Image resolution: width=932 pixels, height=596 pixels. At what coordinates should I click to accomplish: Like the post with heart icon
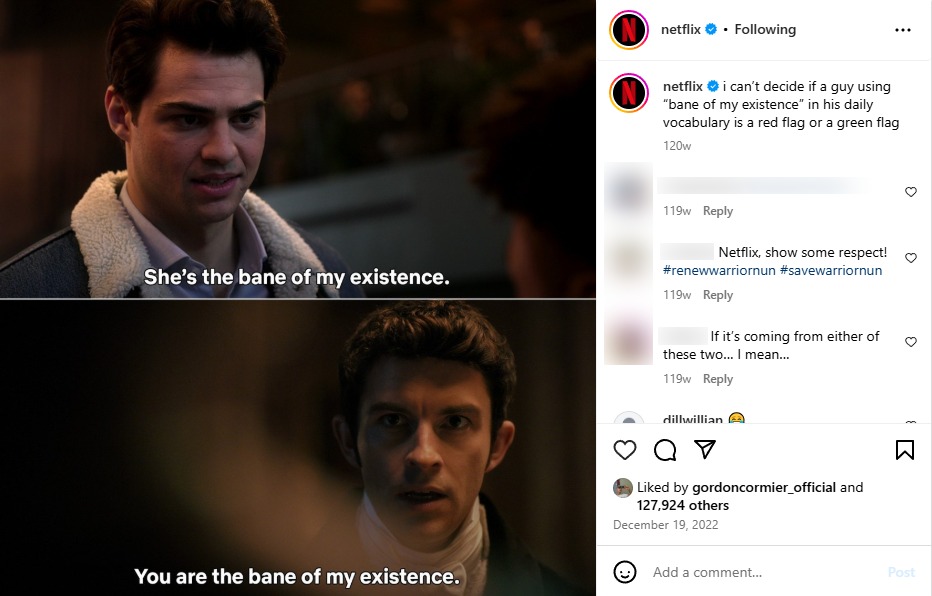tap(625, 450)
